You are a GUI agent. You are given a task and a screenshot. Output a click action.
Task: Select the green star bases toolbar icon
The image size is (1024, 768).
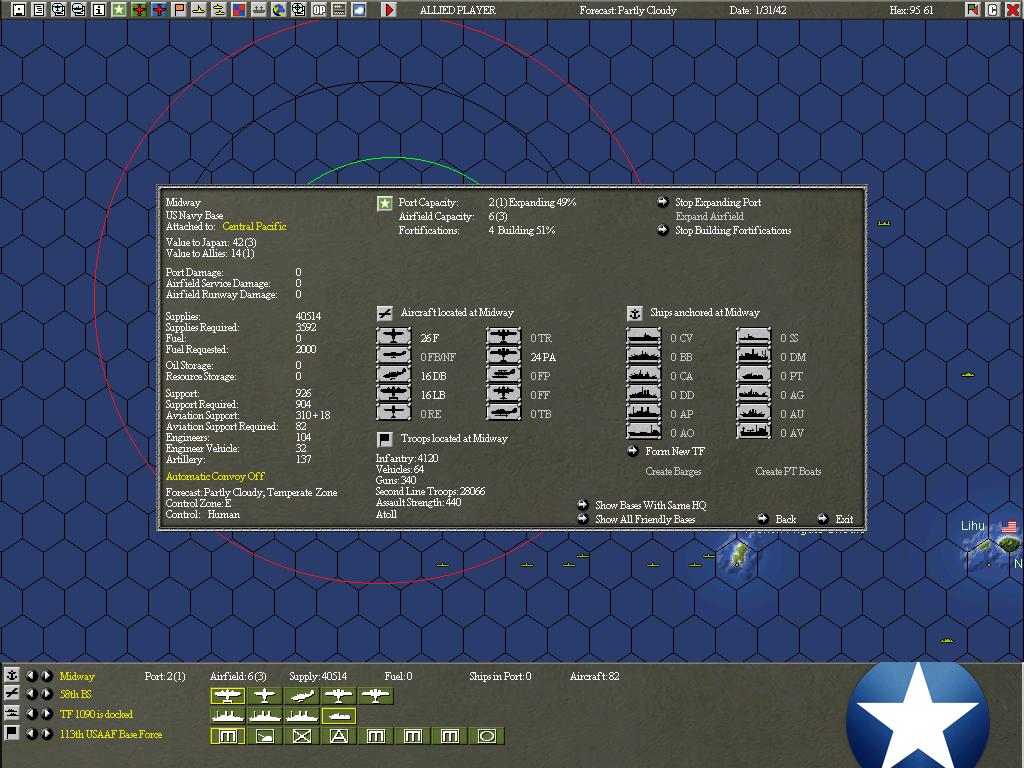122,9
